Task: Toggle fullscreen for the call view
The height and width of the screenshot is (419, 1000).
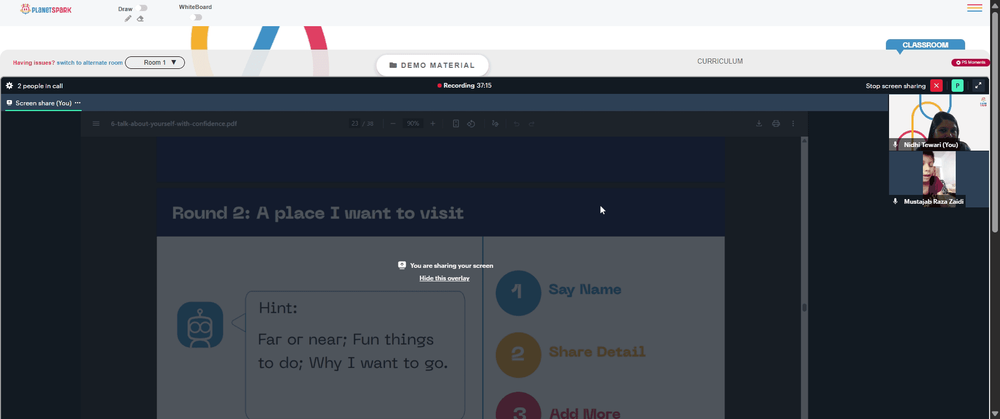Action: click(x=978, y=85)
